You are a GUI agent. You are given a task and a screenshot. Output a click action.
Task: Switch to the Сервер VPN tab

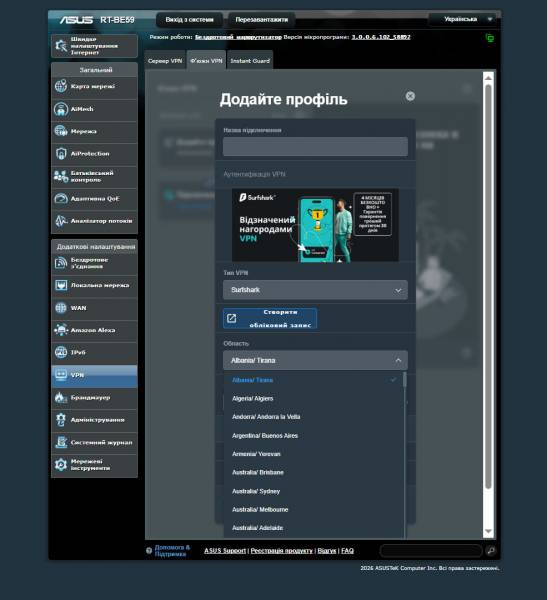[165, 60]
